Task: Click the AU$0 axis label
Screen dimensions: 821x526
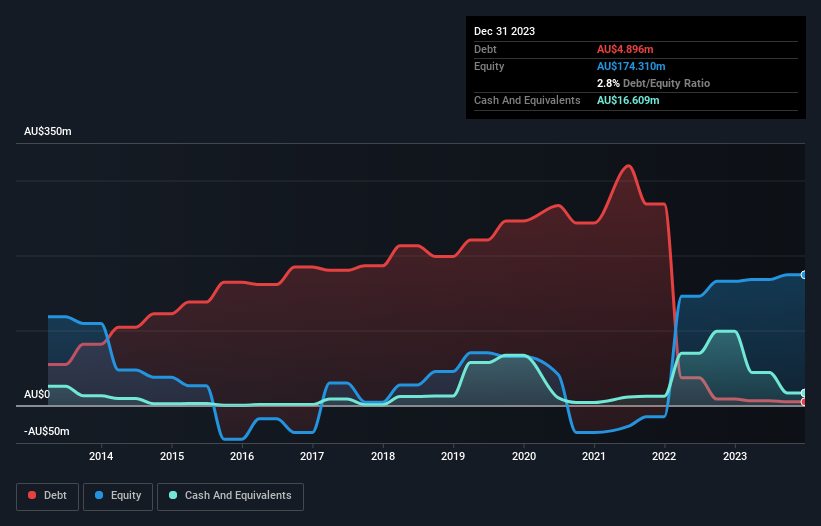Action: click(37, 394)
